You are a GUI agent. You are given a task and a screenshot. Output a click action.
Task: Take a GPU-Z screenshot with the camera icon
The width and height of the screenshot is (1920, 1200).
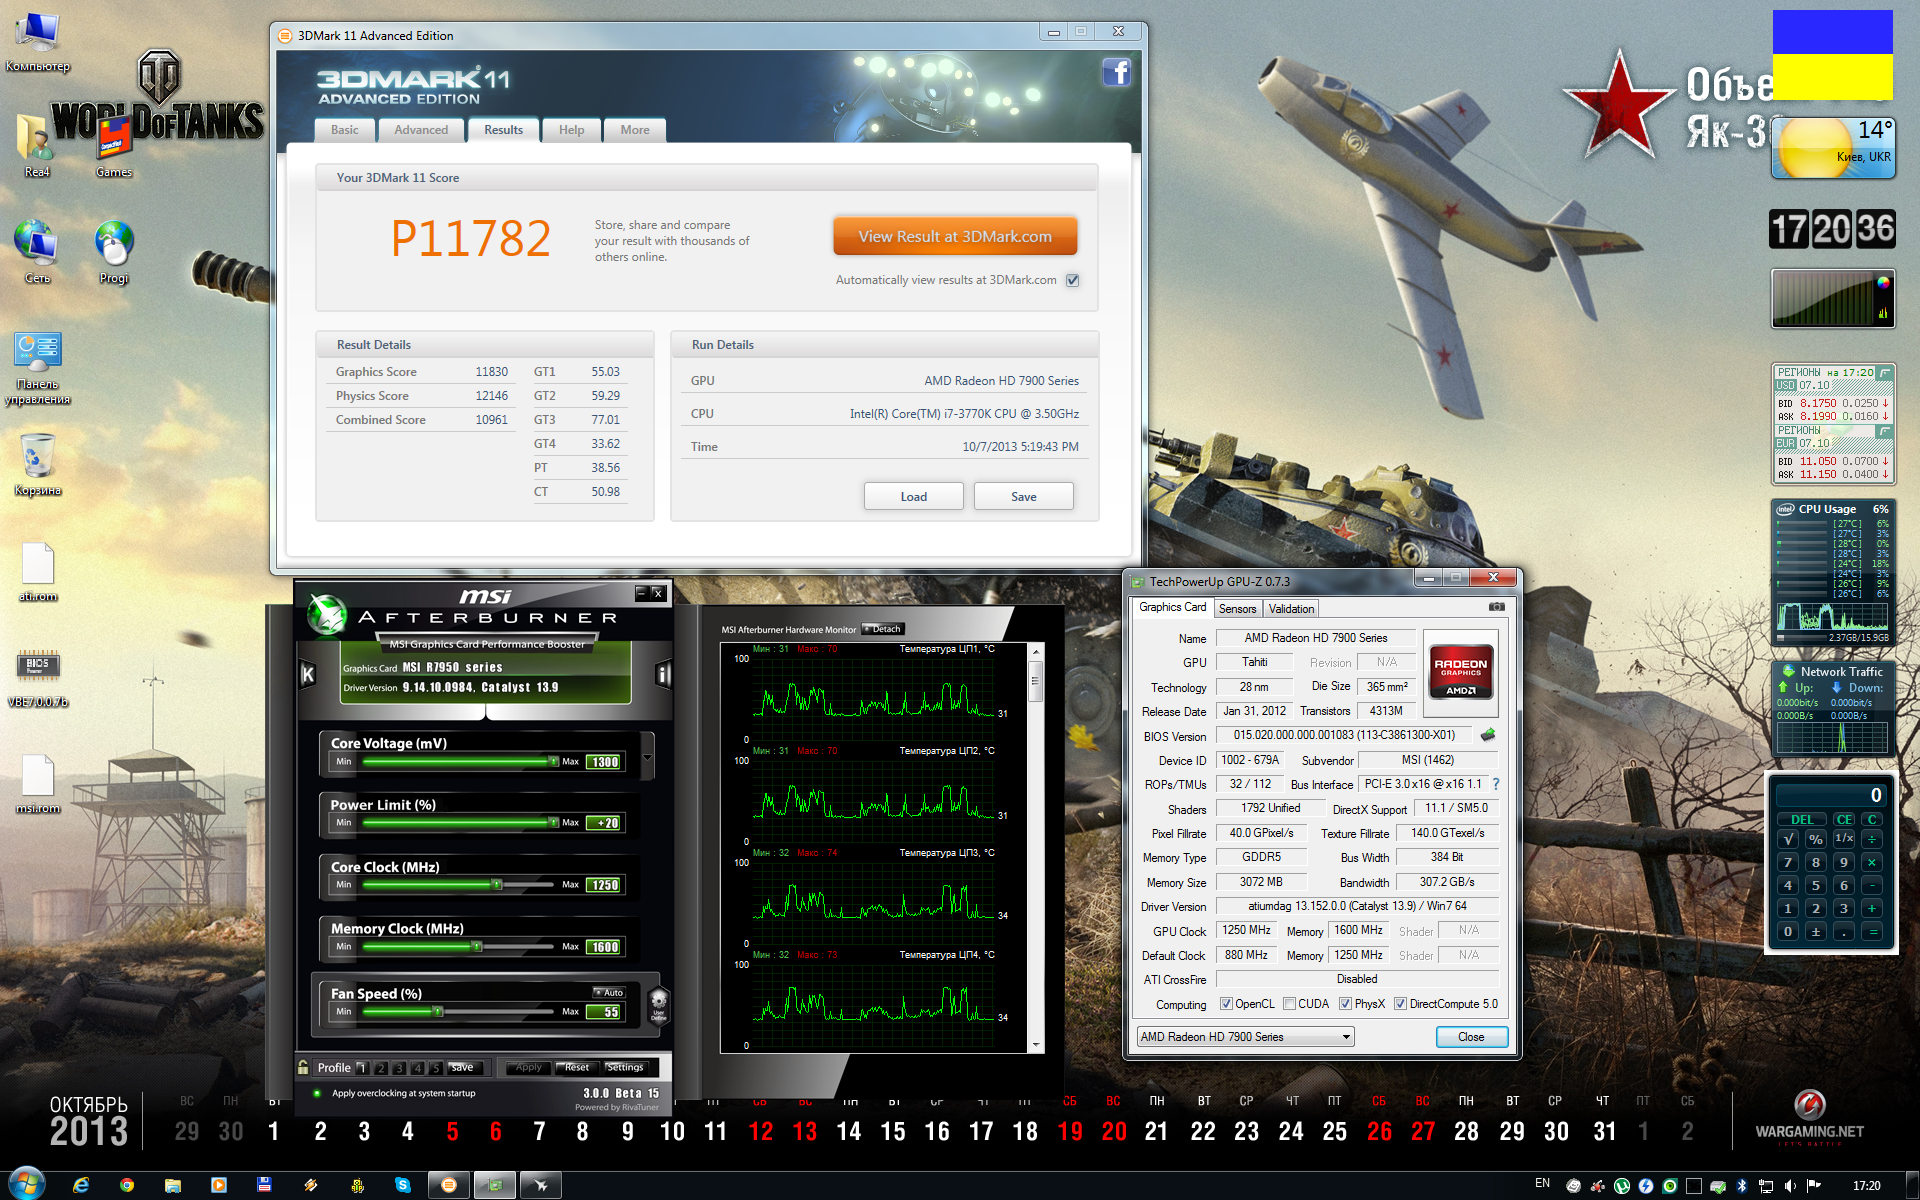pyautogui.click(x=1497, y=607)
